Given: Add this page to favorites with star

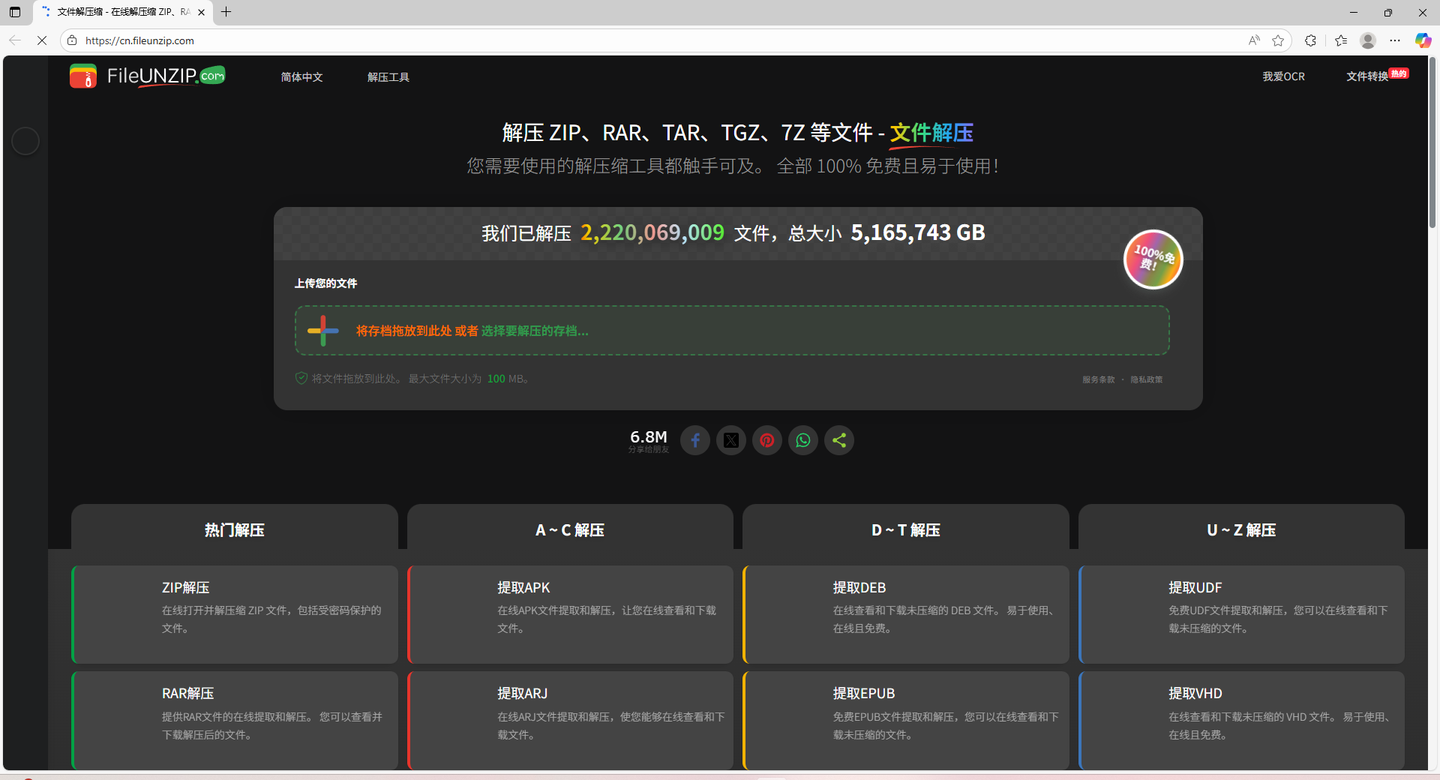Looking at the screenshot, I should pyautogui.click(x=1278, y=41).
